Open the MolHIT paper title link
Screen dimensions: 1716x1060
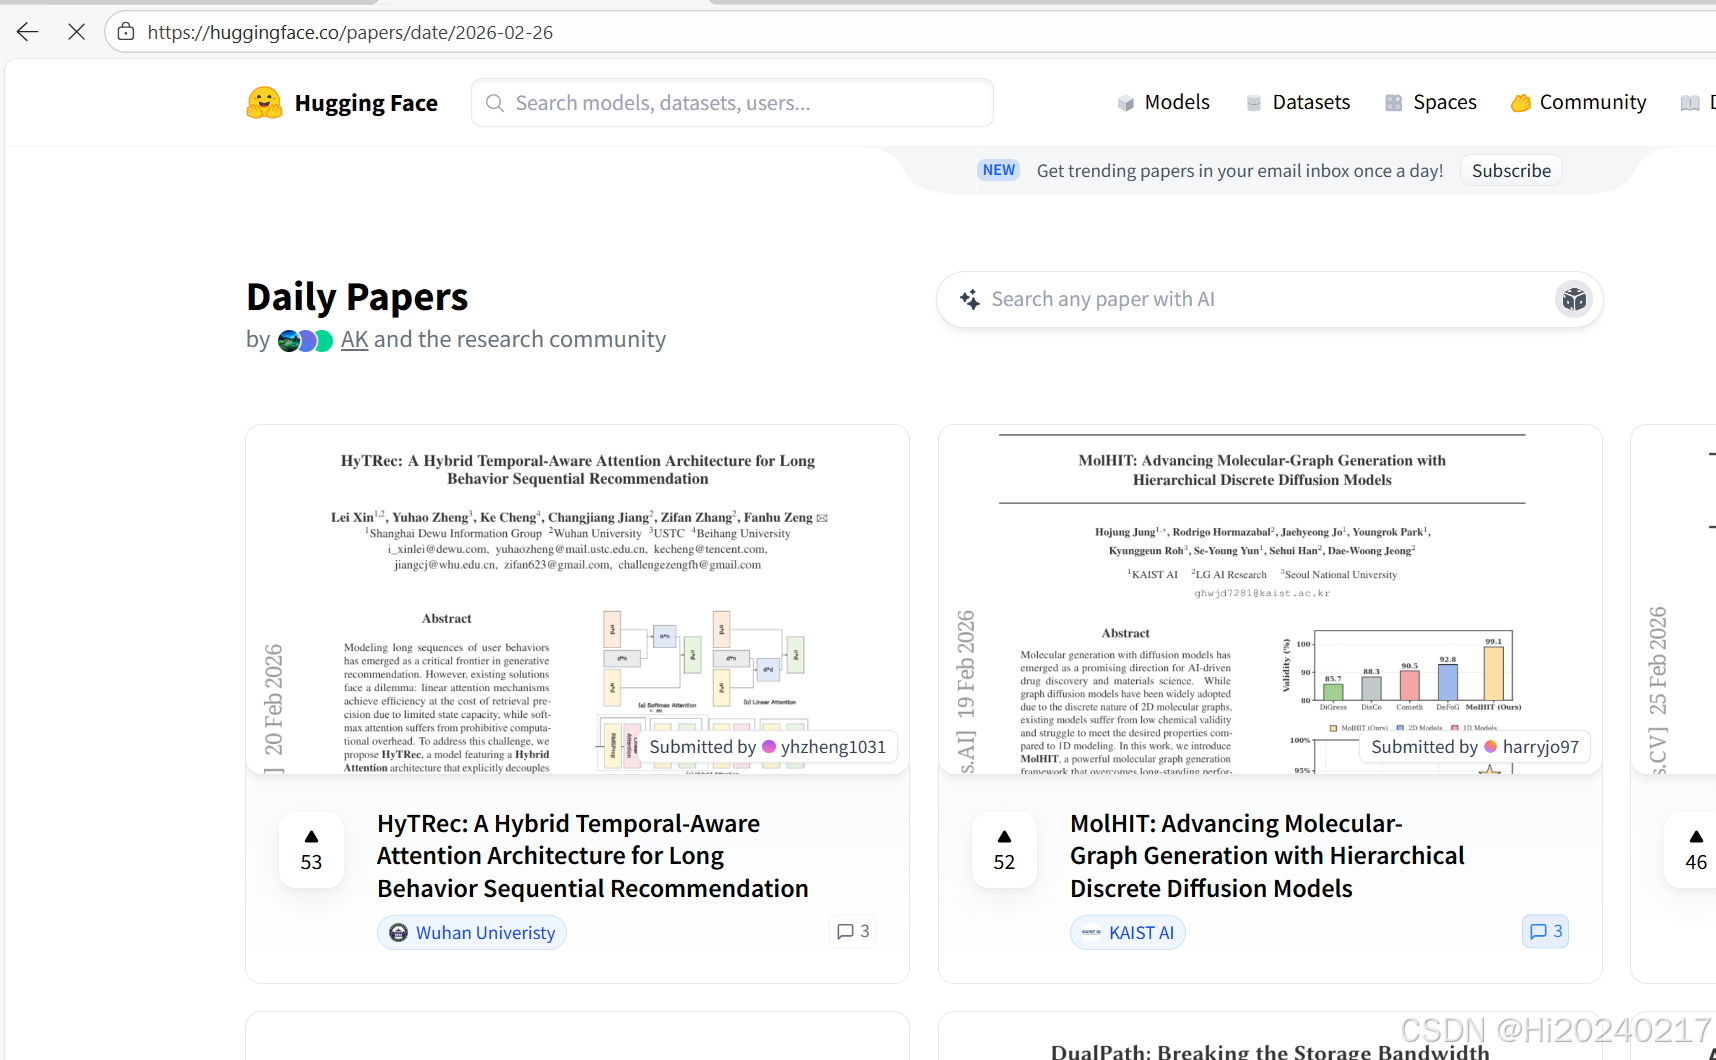point(1267,856)
